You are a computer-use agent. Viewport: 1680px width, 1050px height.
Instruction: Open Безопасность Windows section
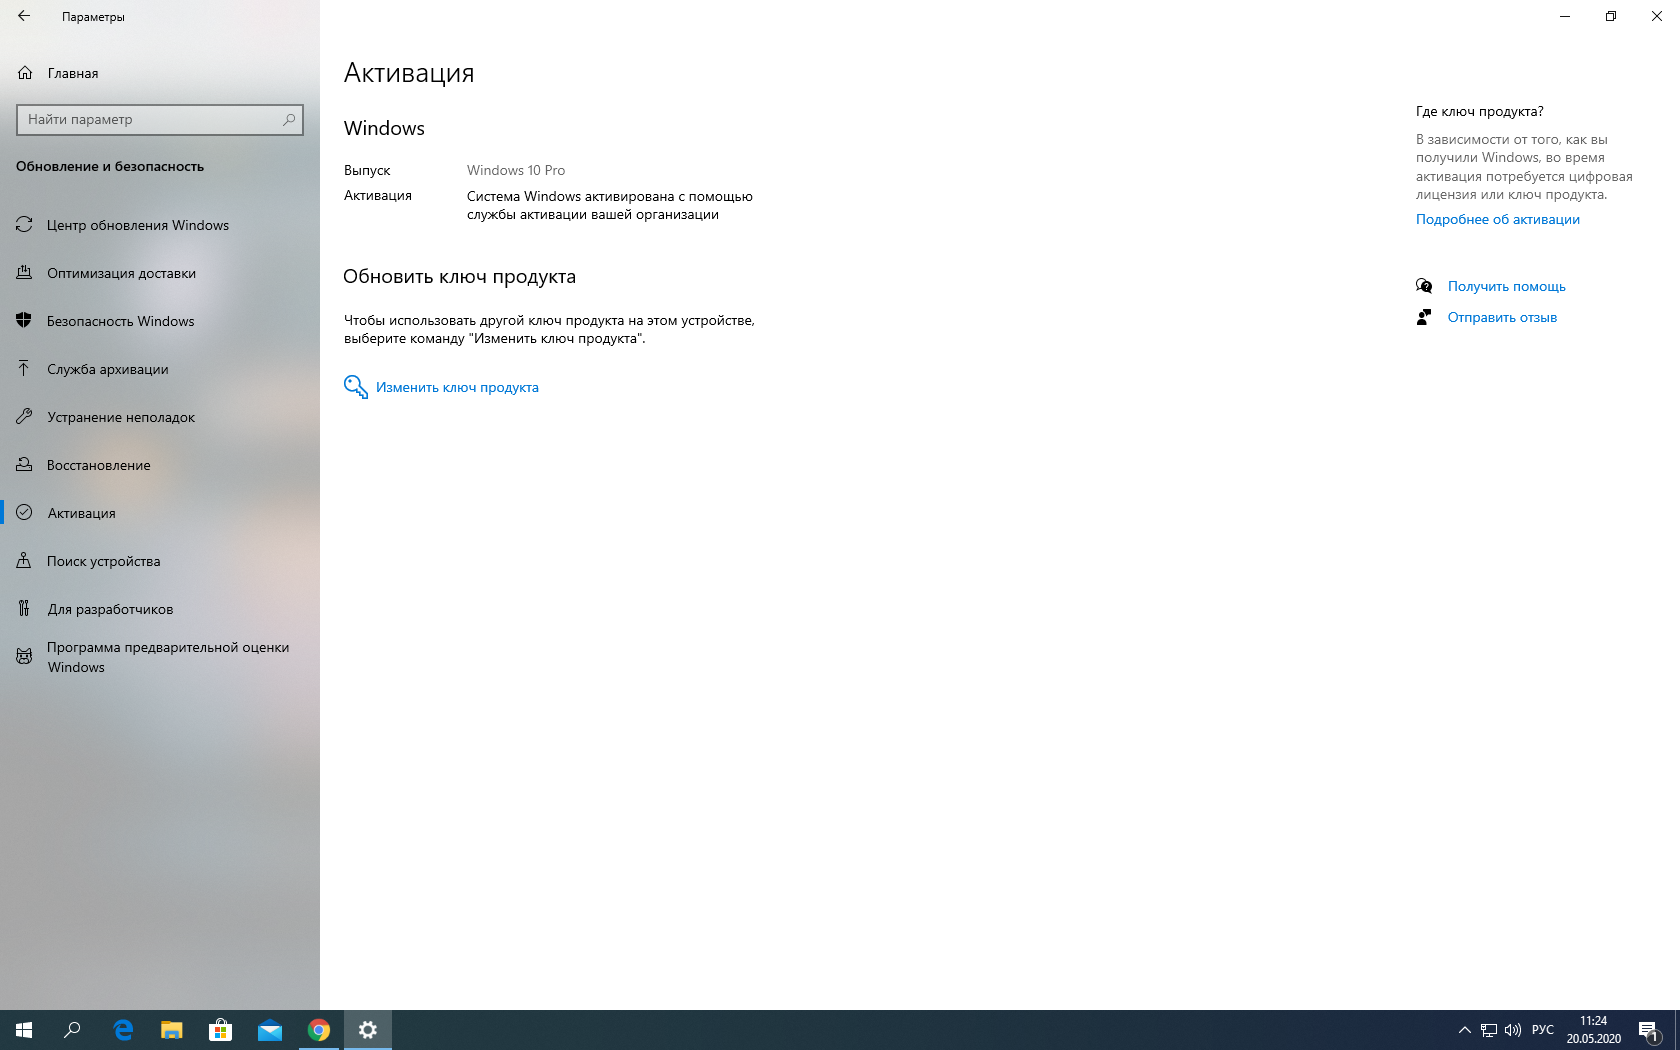coord(160,321)
